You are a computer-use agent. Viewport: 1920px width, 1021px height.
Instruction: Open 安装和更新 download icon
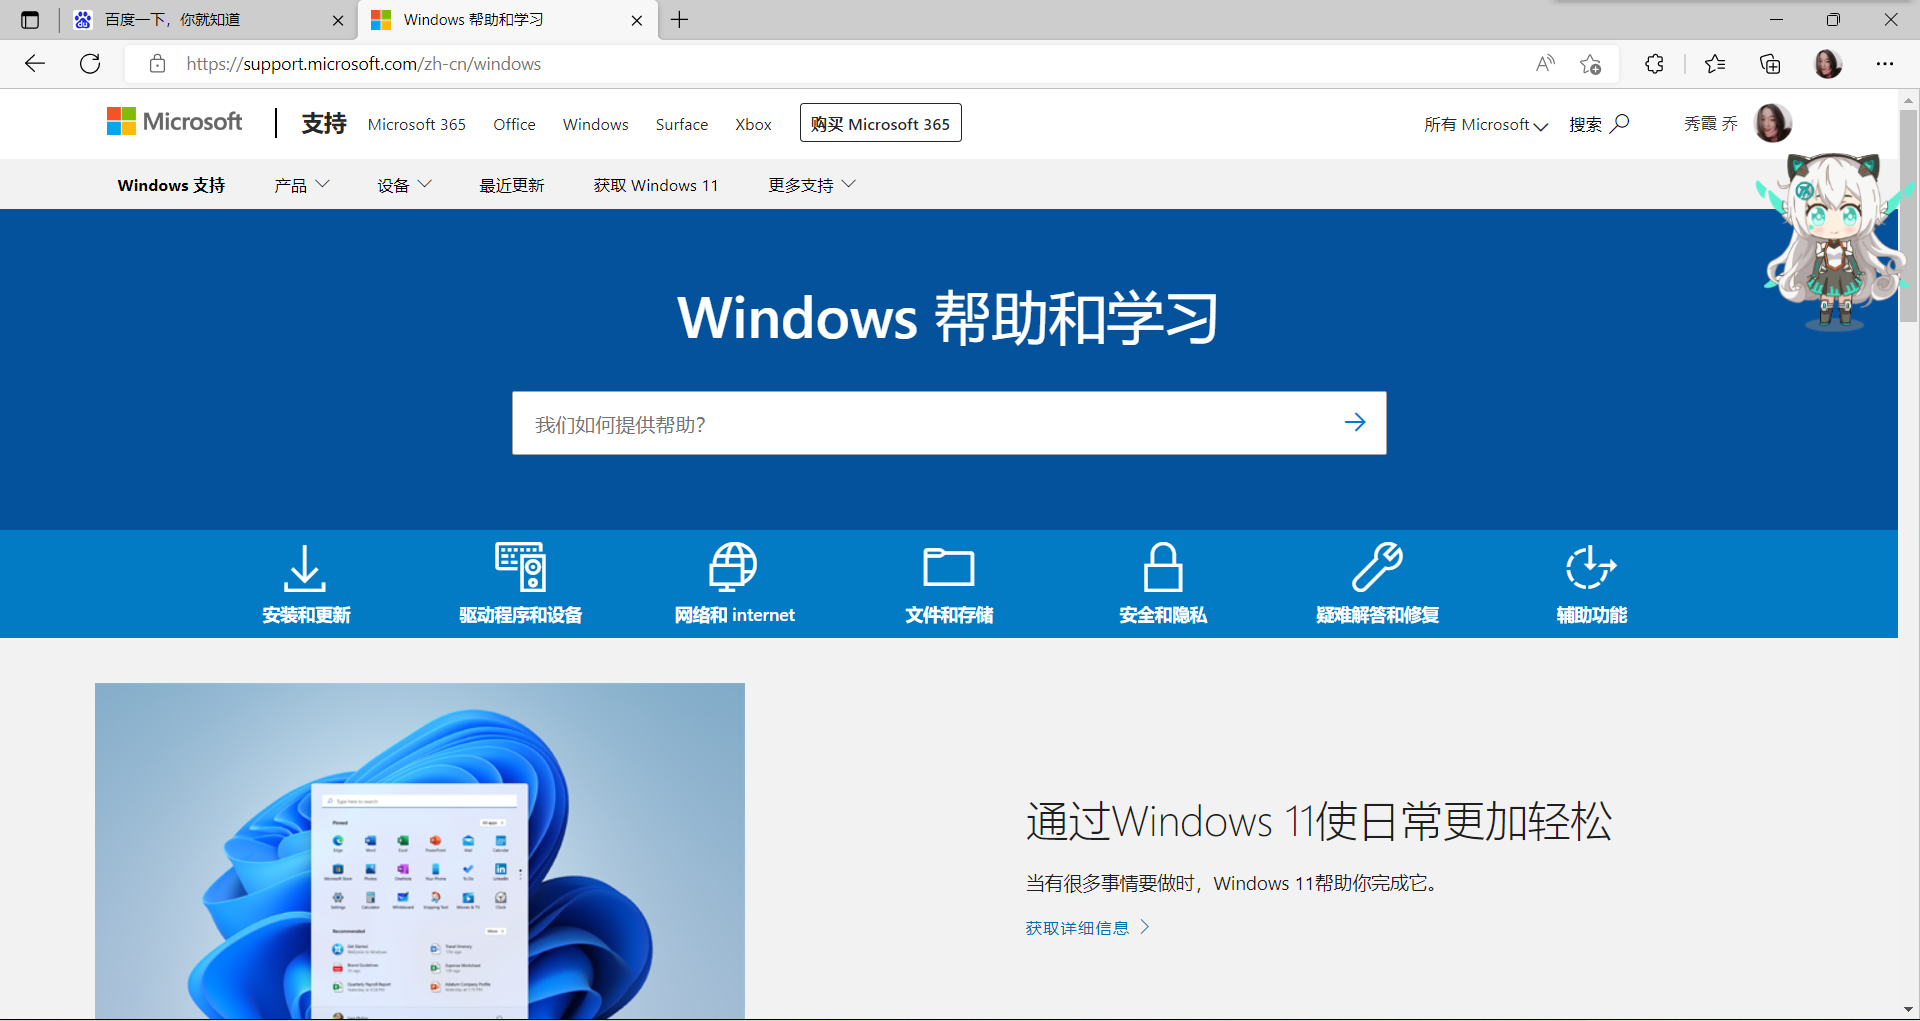pos(305,568)
